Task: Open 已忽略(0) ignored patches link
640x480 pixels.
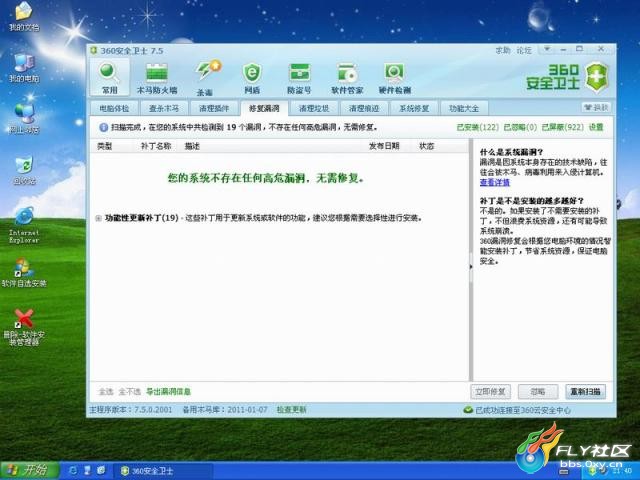Action: [x=520, y=127]
